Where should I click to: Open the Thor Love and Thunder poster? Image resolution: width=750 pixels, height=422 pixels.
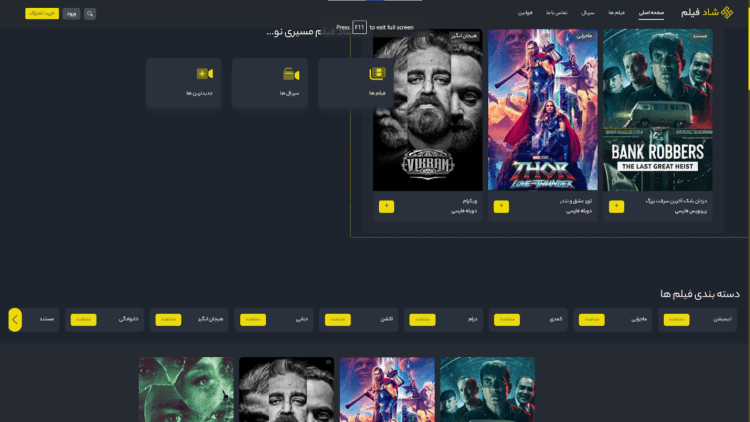[543, 110]
